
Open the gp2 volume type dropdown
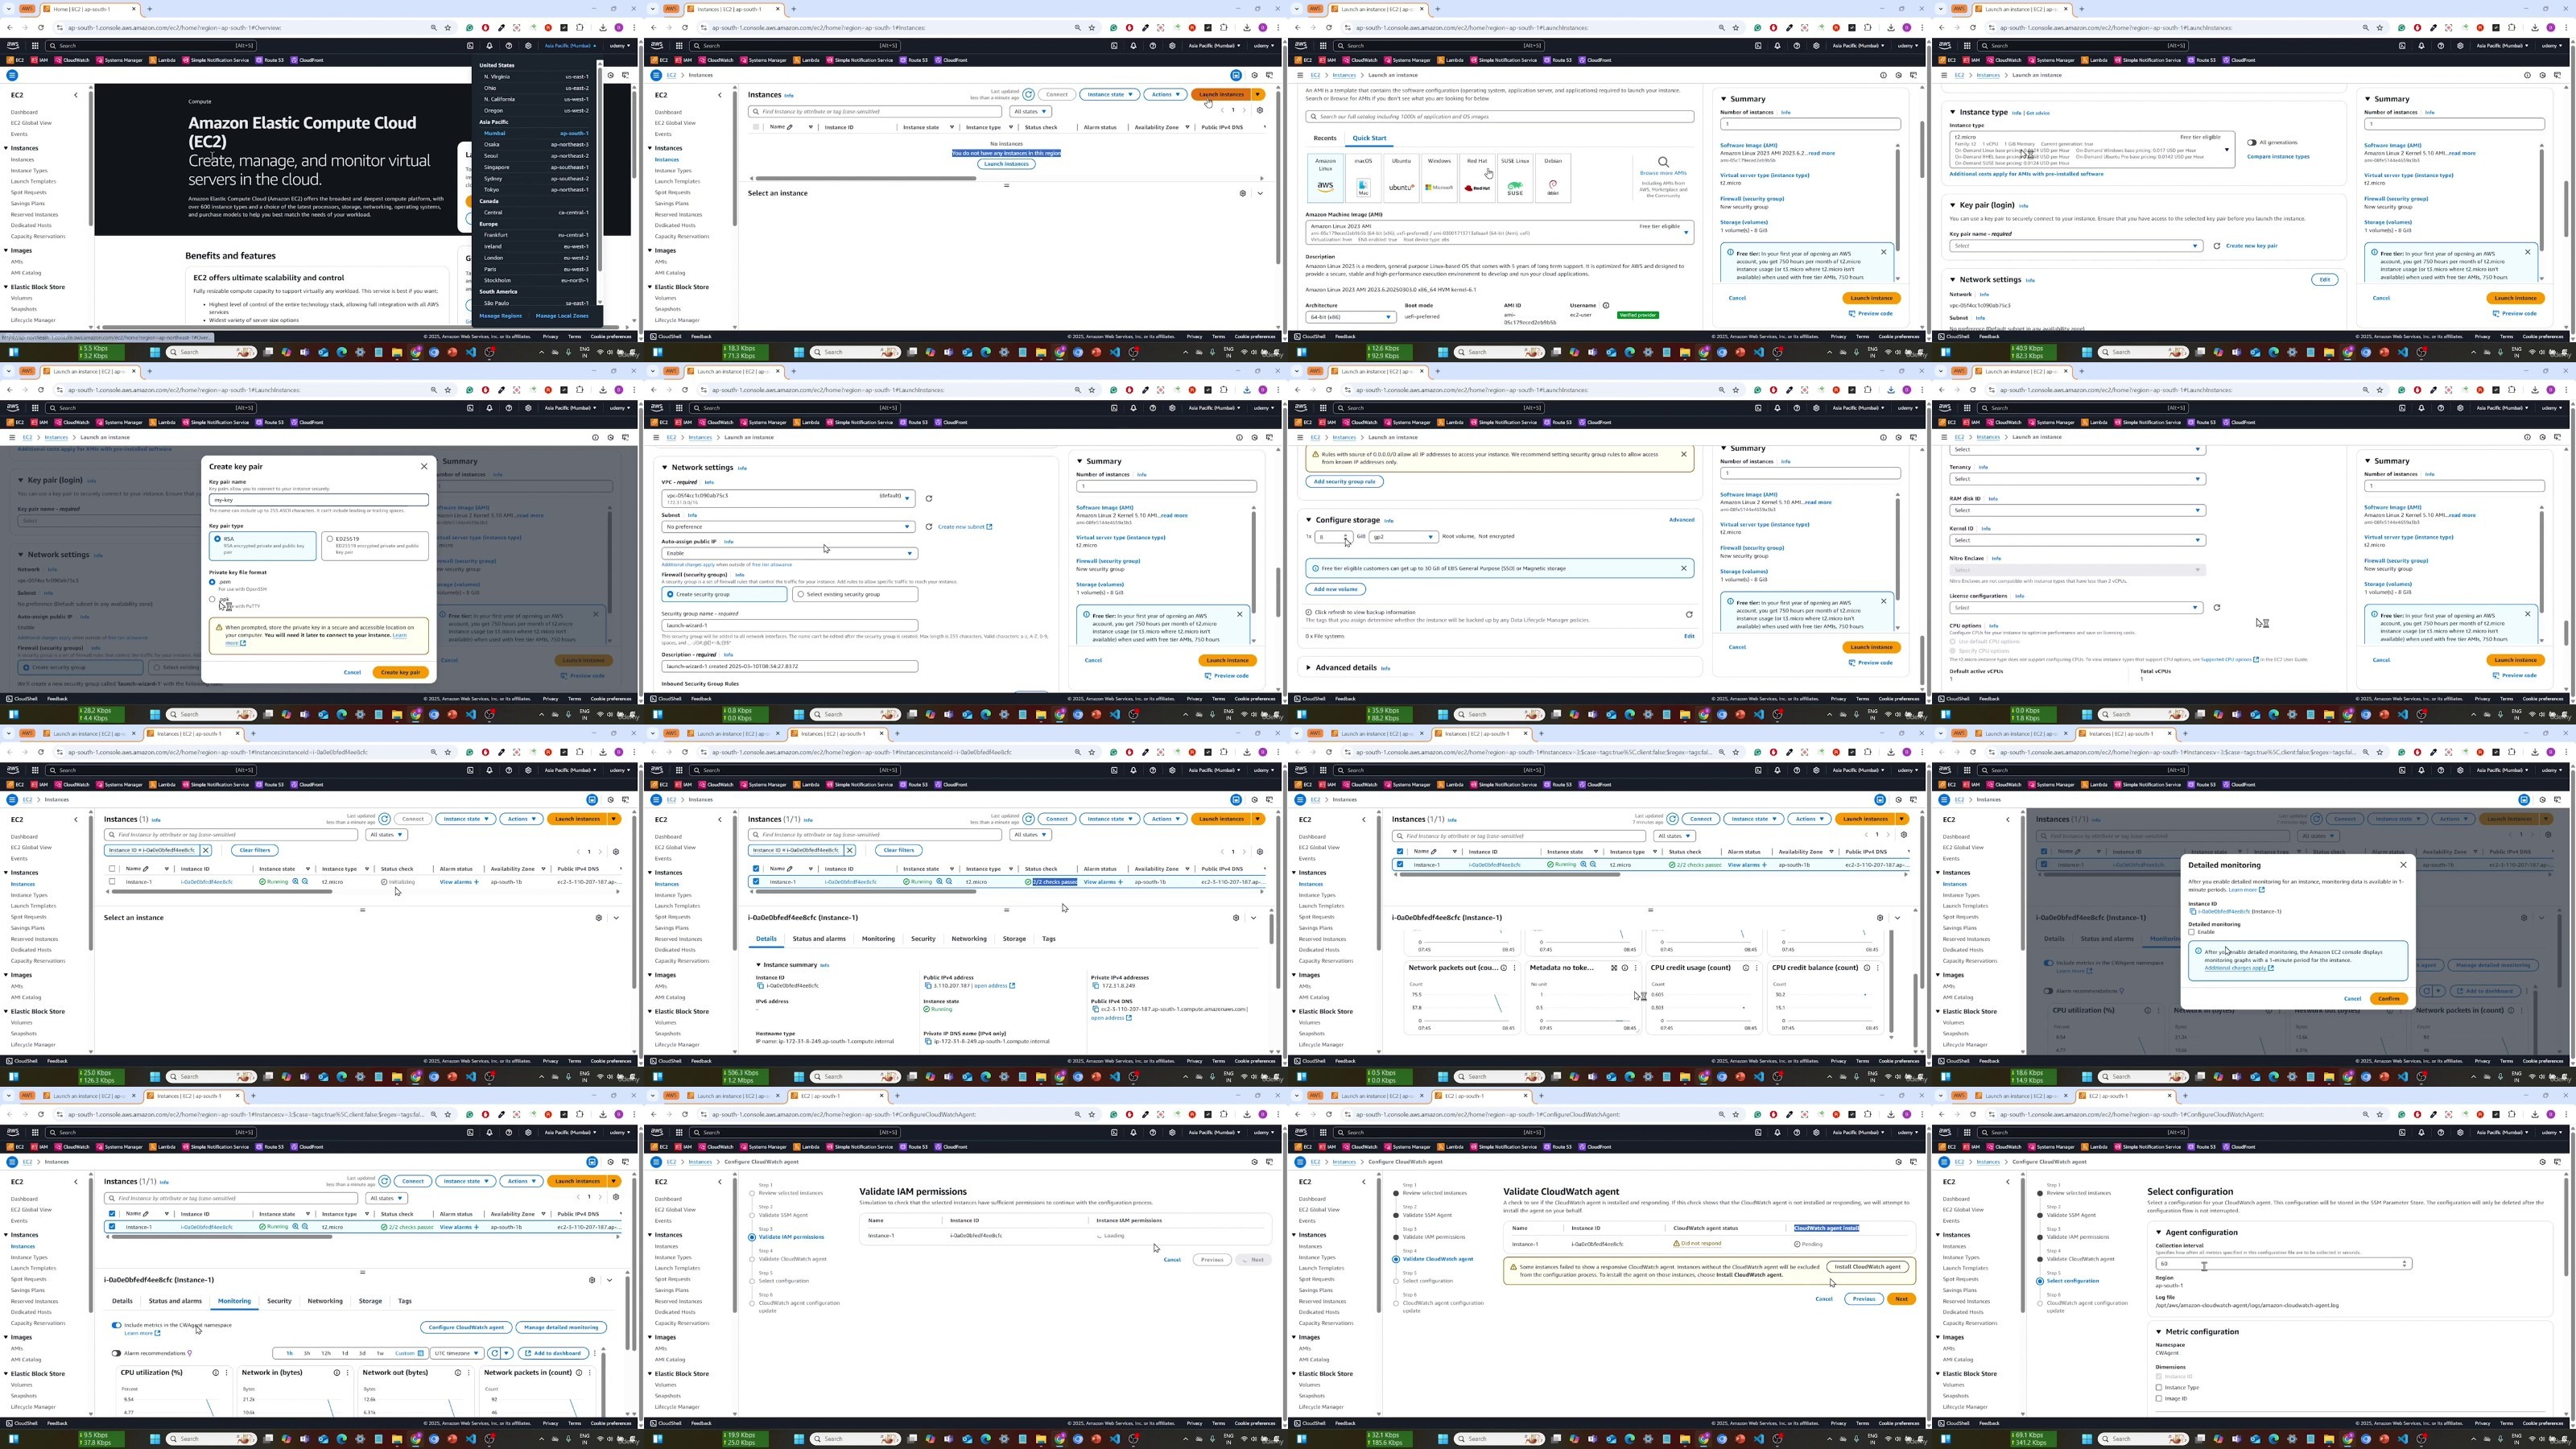1402,537
